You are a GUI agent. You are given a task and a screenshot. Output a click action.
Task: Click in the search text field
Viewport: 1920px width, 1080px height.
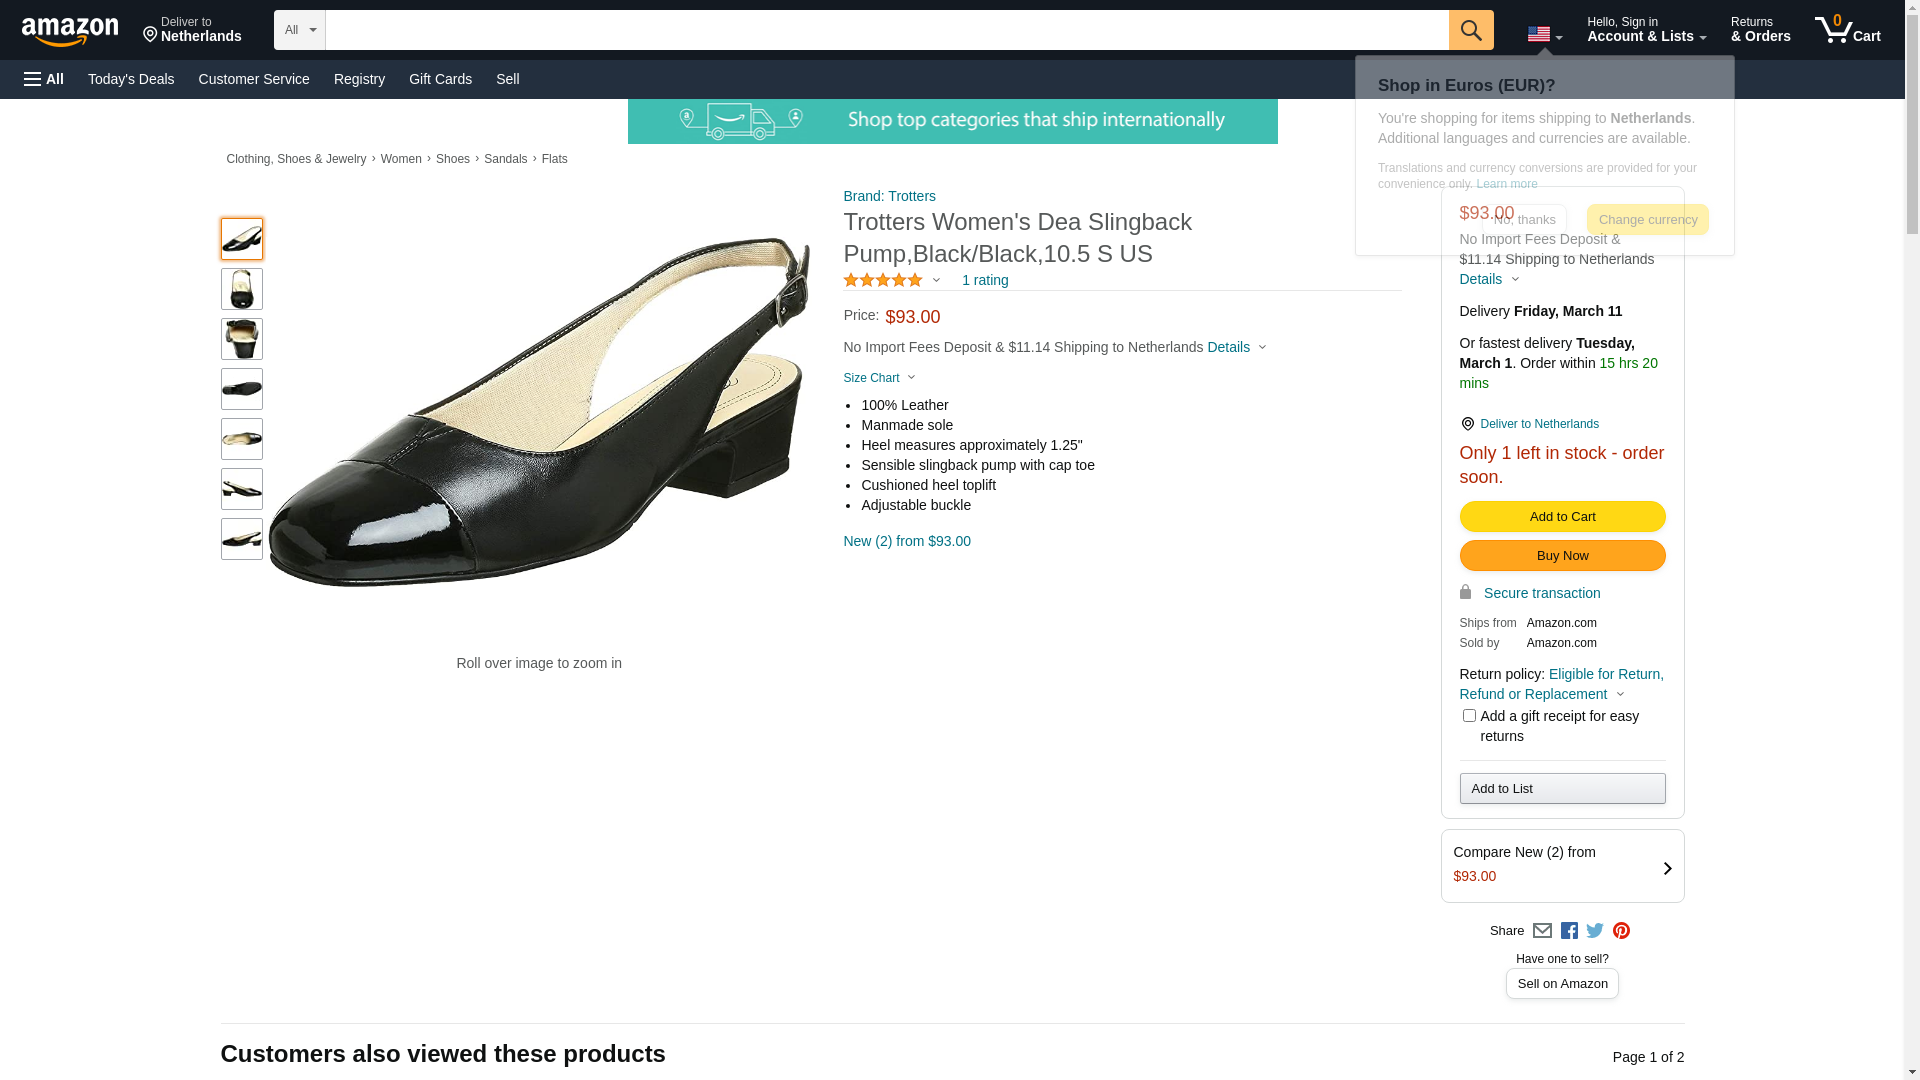(886, 30)
